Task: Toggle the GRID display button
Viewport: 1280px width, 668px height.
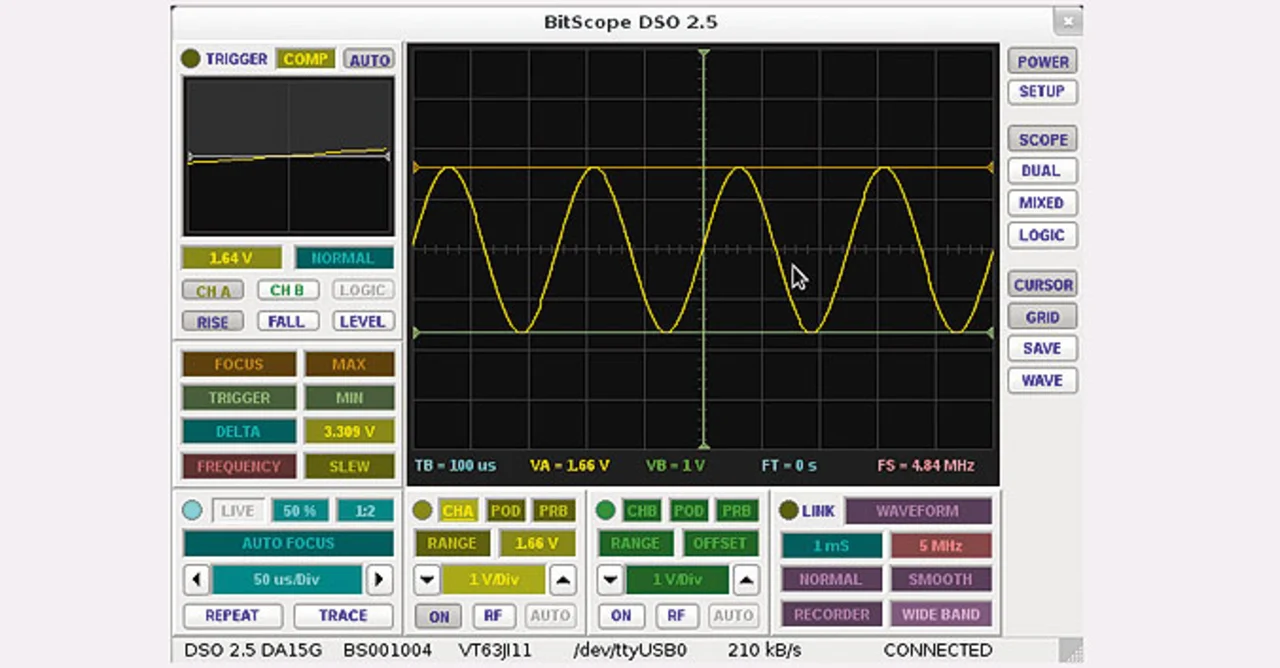Action: click(x=1042, y=317)
